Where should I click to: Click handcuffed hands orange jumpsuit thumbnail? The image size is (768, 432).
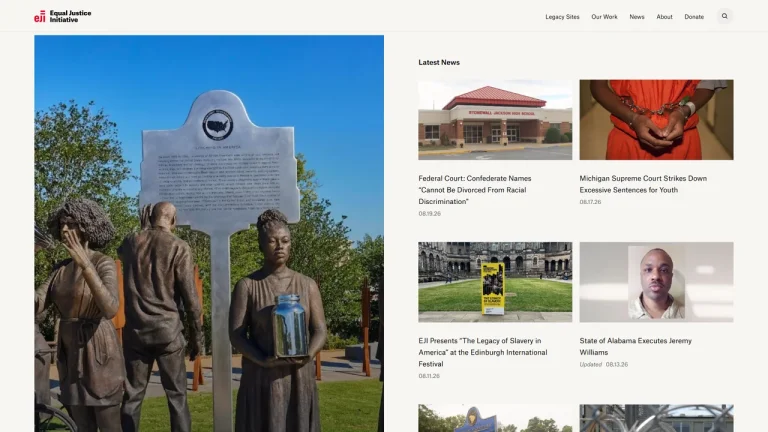(x=656, y=120)
